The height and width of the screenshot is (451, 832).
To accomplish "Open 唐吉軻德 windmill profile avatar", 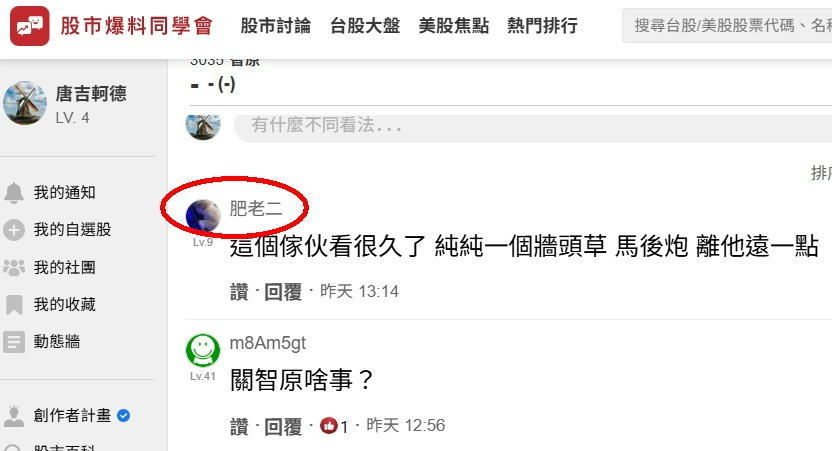I will [x=25, y=103].
